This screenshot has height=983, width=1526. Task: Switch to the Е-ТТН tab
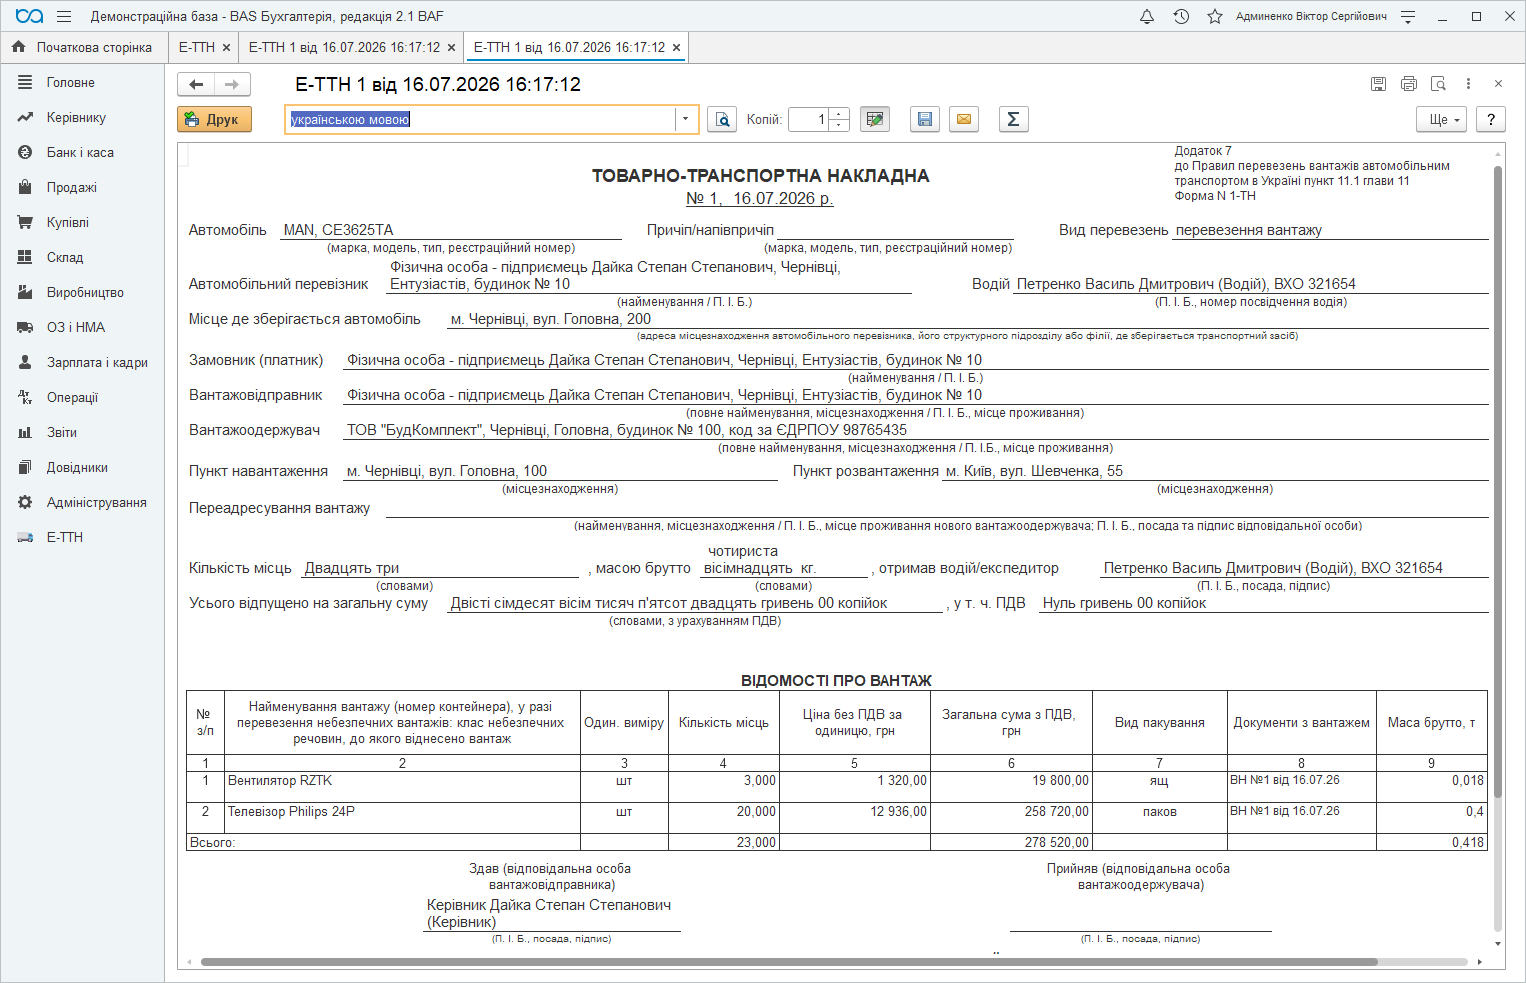(x=197, y=47)
